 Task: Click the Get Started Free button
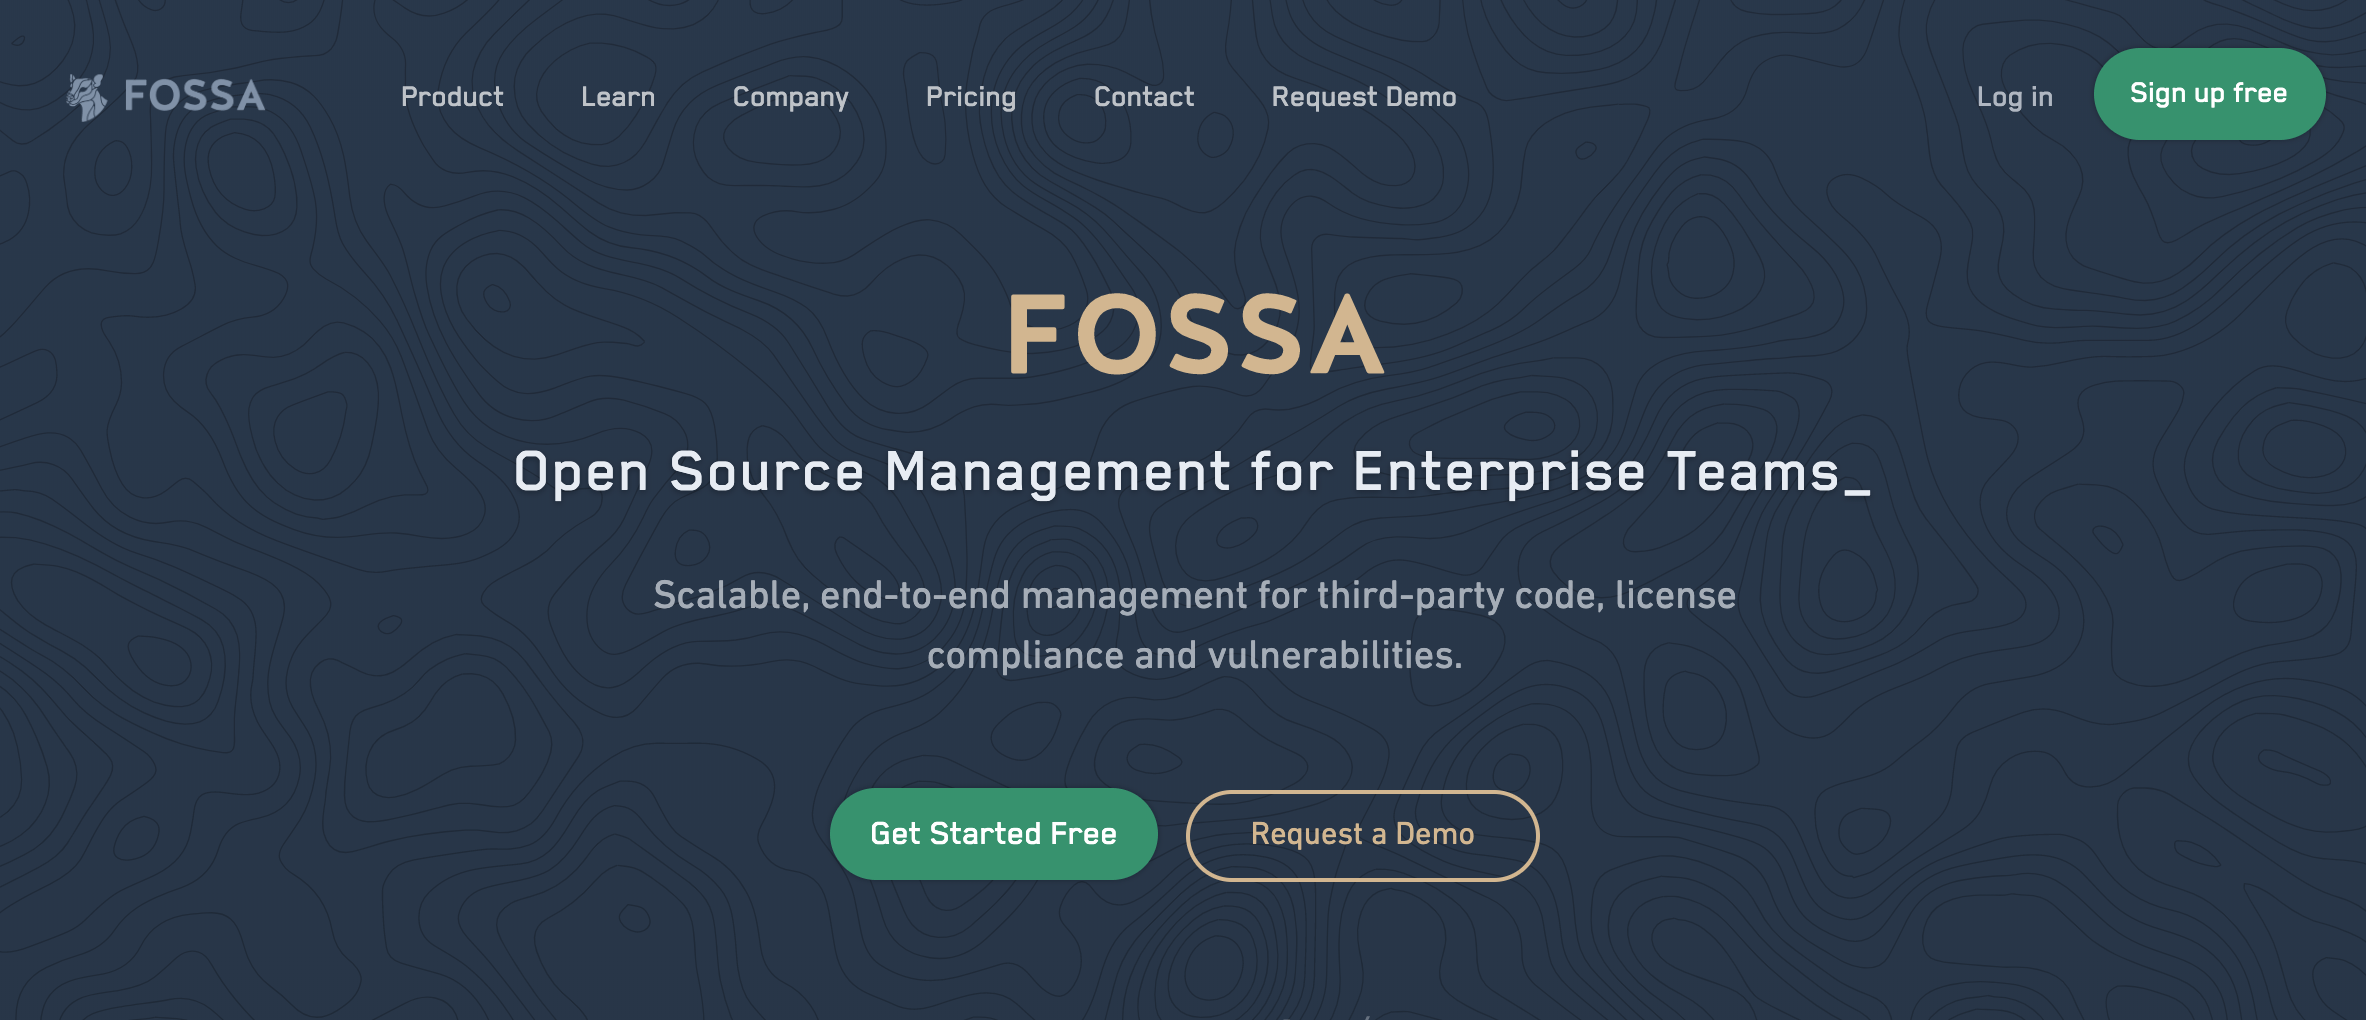pos(993,833)
